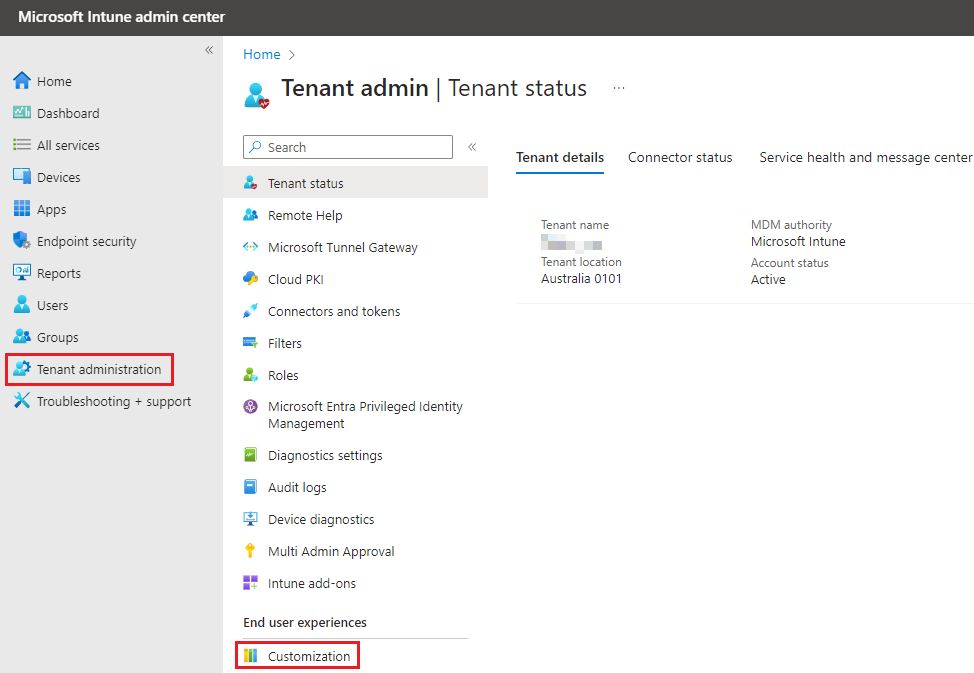Image resolution: width=974 pixels, height=673 pixels.
Task: Select Endpoint security in the sidebar
Action: 89,240
